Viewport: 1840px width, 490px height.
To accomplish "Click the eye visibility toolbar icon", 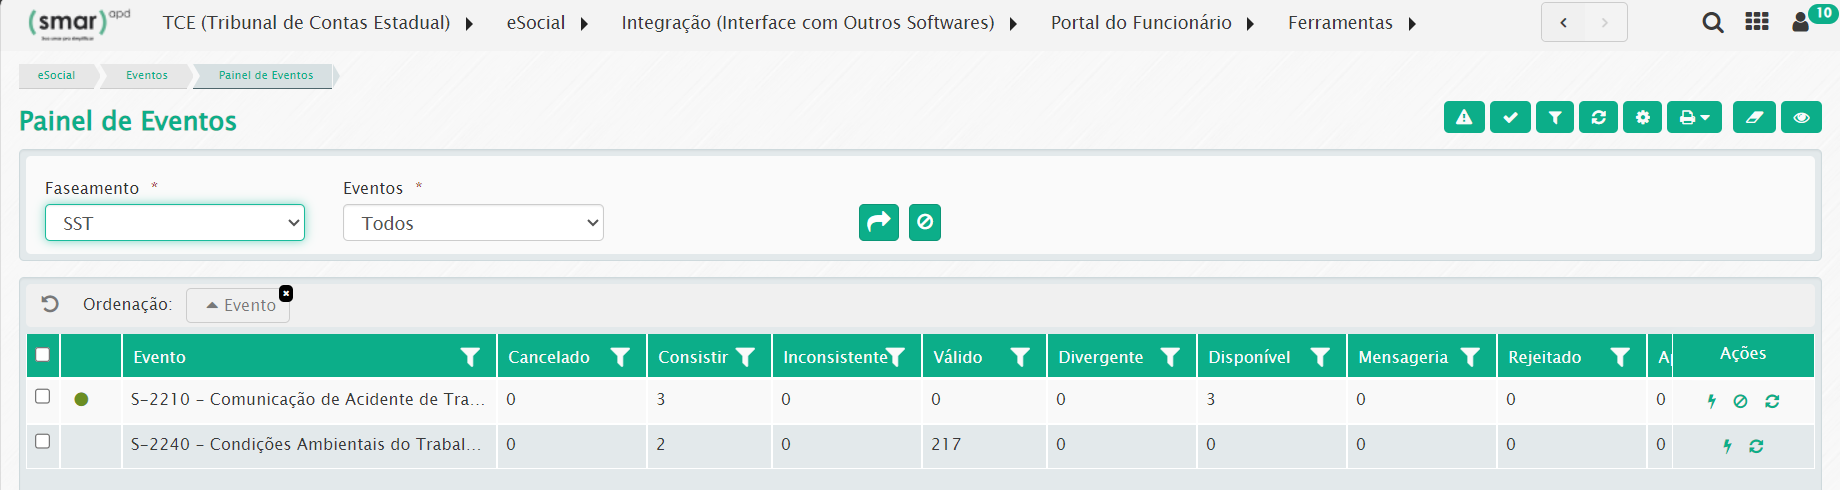I will click(1801, 118).
